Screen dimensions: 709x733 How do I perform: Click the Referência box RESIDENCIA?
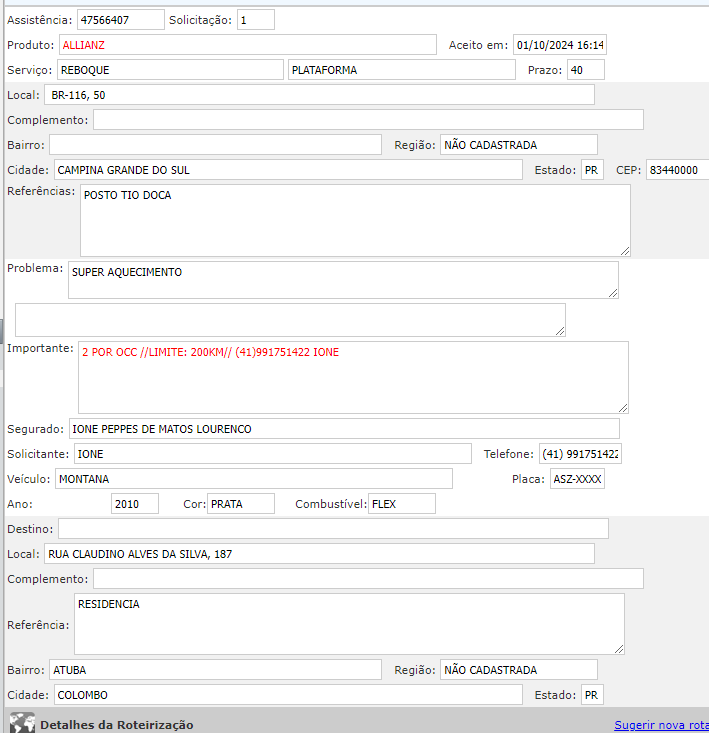pos(349,624)
